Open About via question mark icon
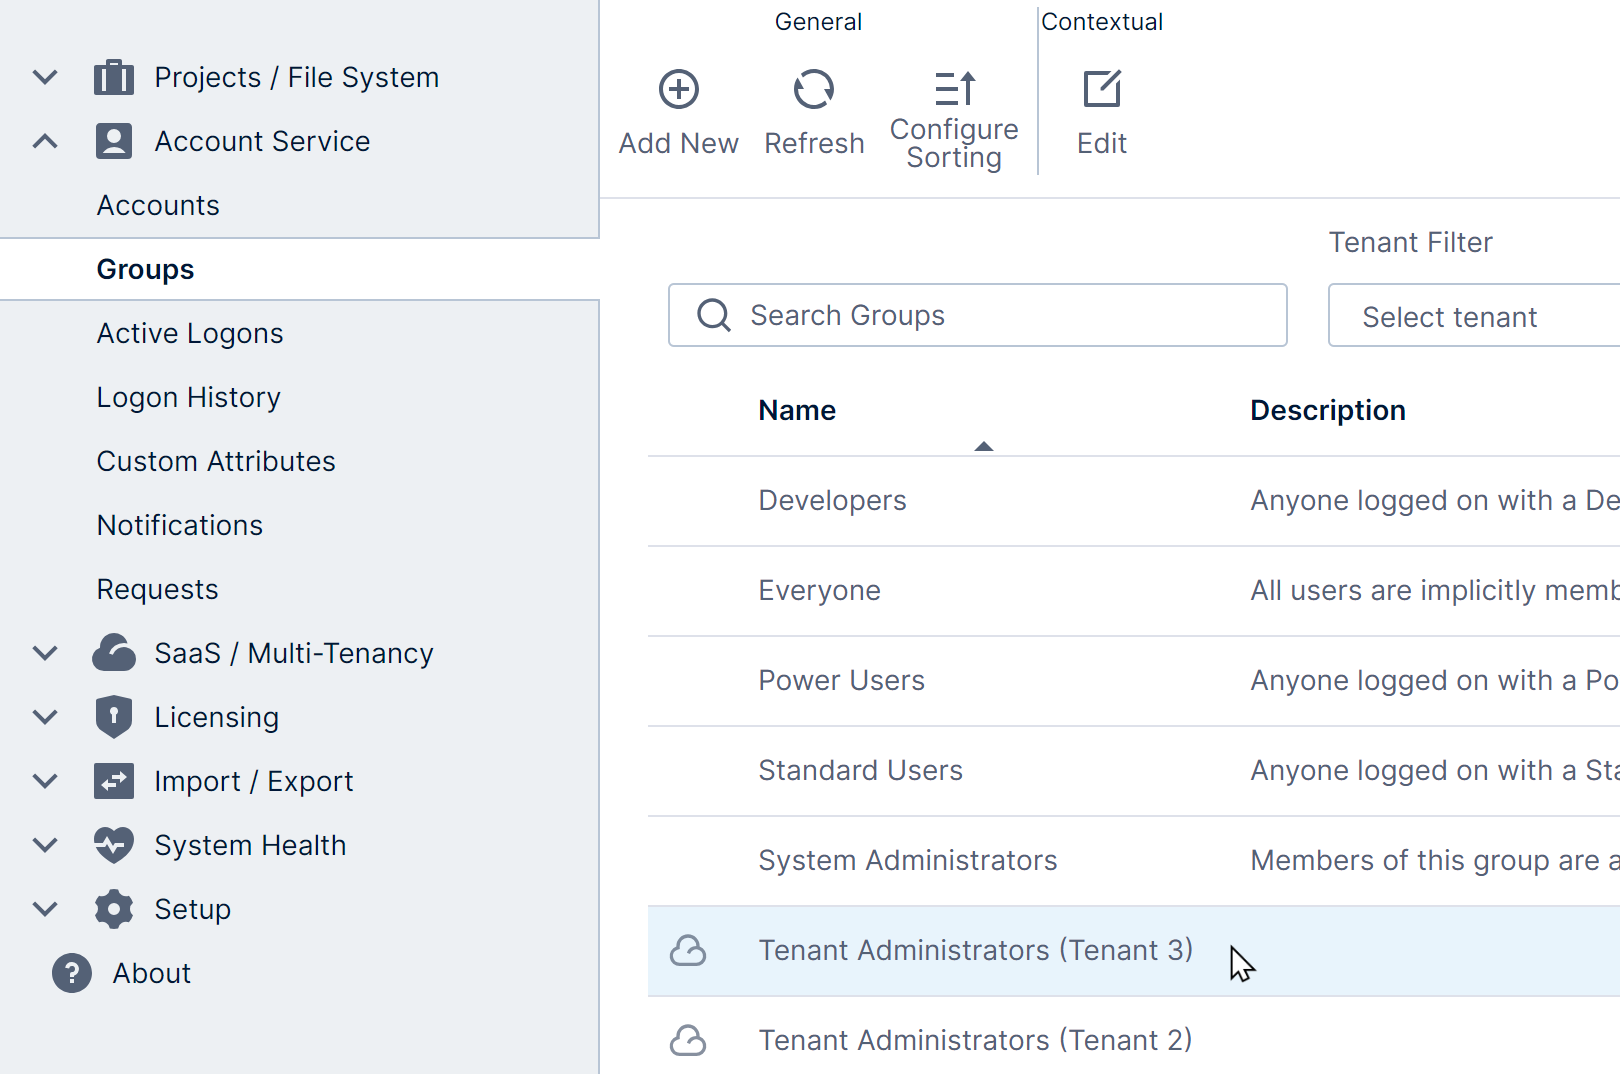The width and height of the screenshot is (1620, 1074). tap(72, 973)
